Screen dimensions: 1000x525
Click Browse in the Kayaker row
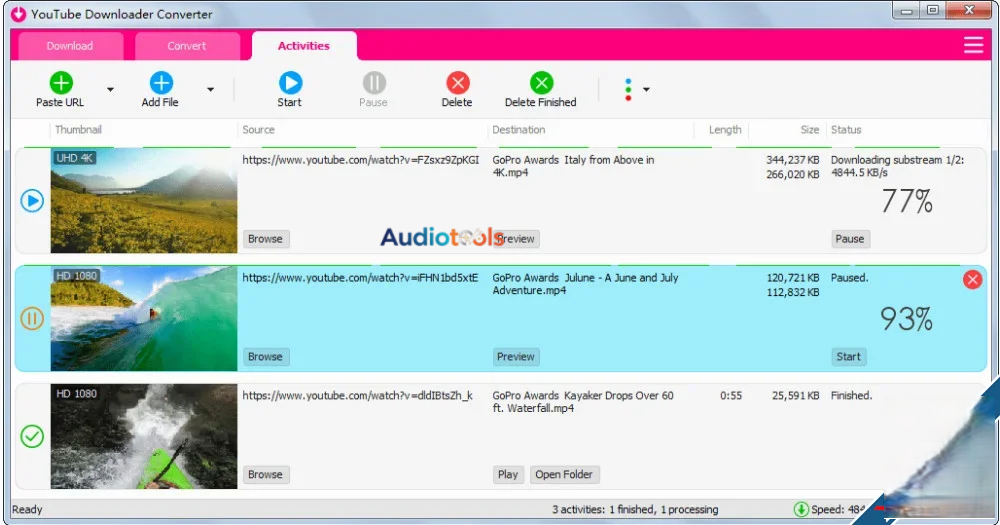(265, 475)
